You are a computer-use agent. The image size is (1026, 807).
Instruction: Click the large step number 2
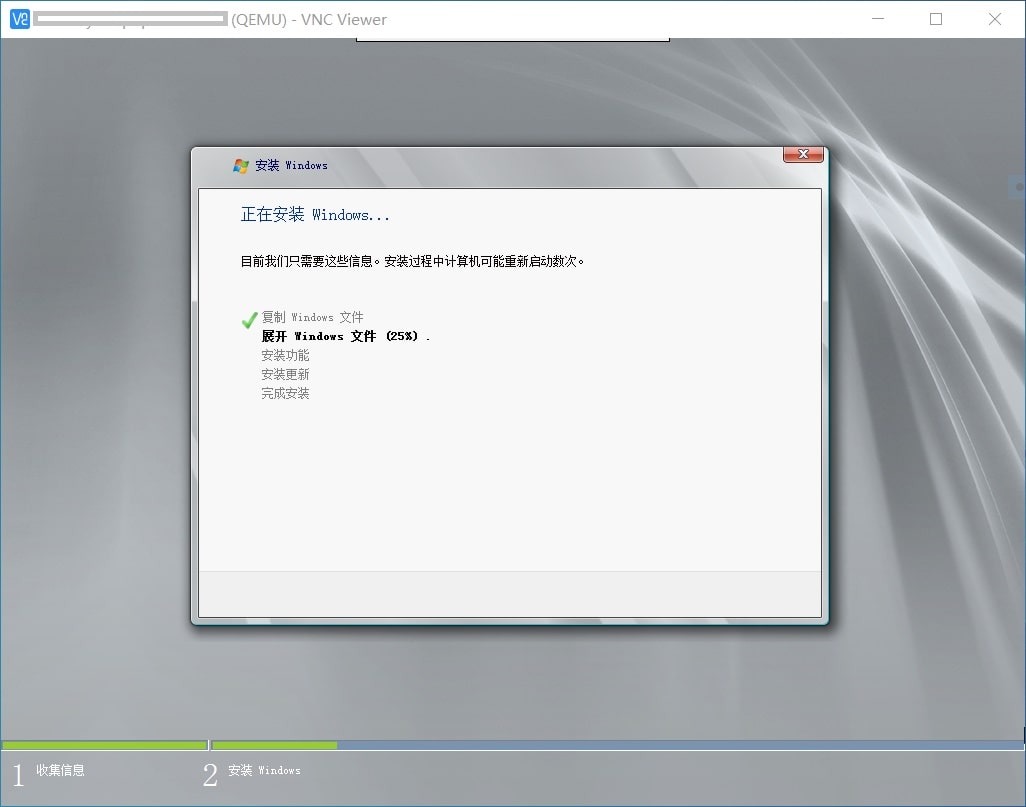pyautogui.click(x=210, y=775)
